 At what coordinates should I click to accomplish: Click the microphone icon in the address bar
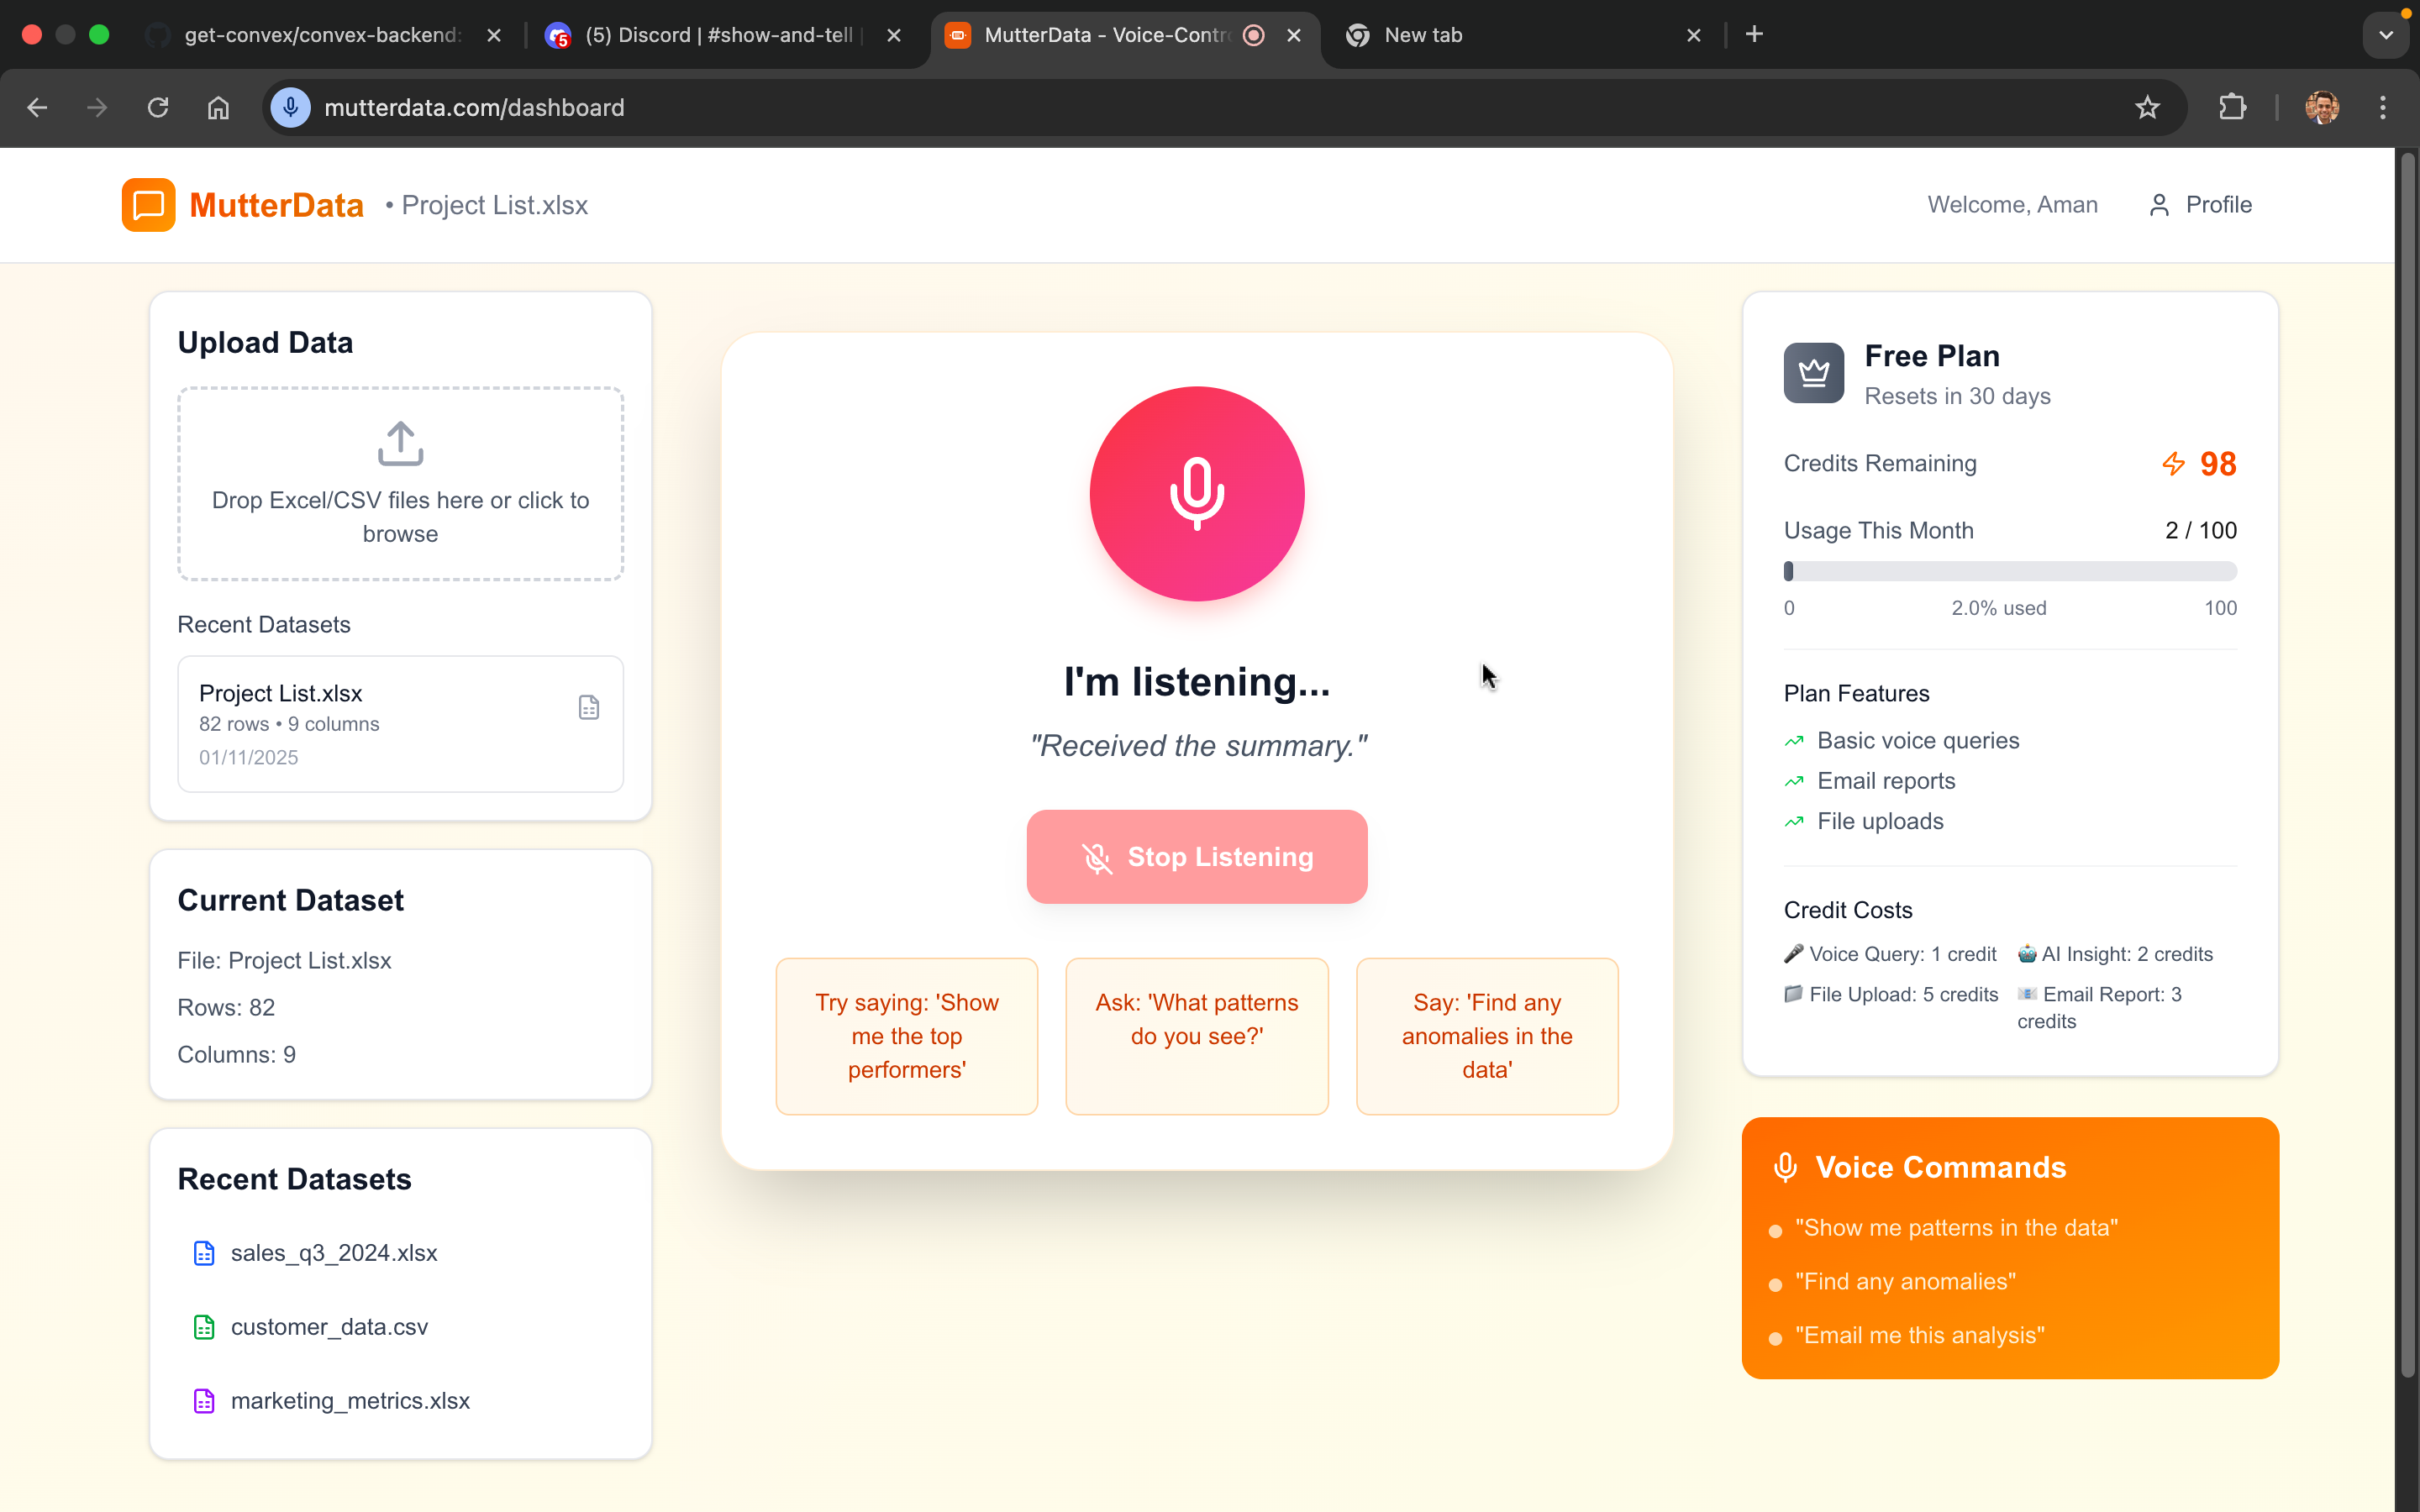click(x=291, y=108)
